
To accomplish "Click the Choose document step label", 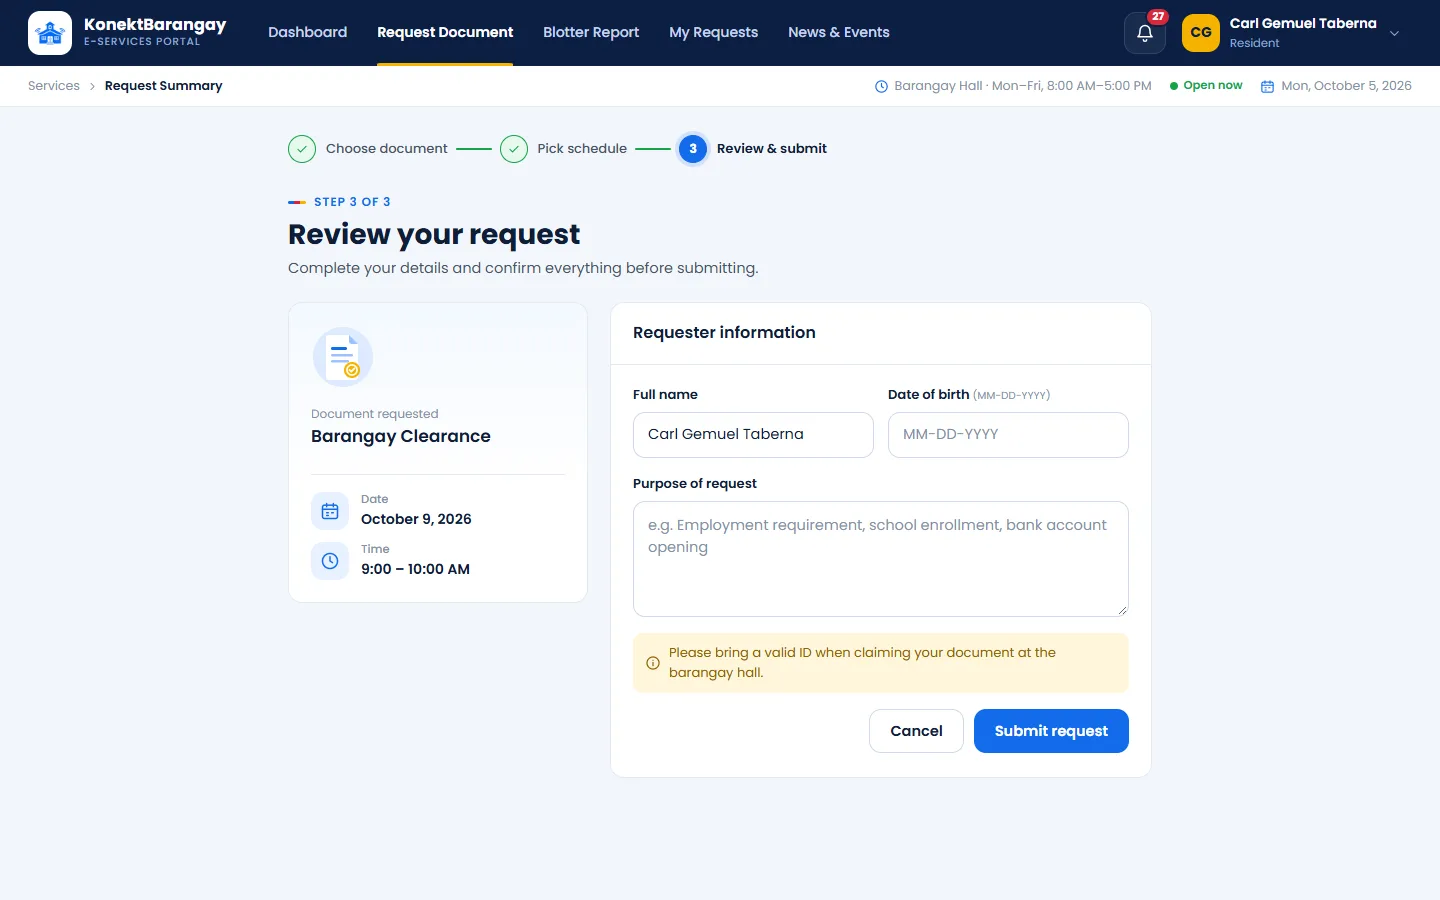I will click(x=387, y=149).
